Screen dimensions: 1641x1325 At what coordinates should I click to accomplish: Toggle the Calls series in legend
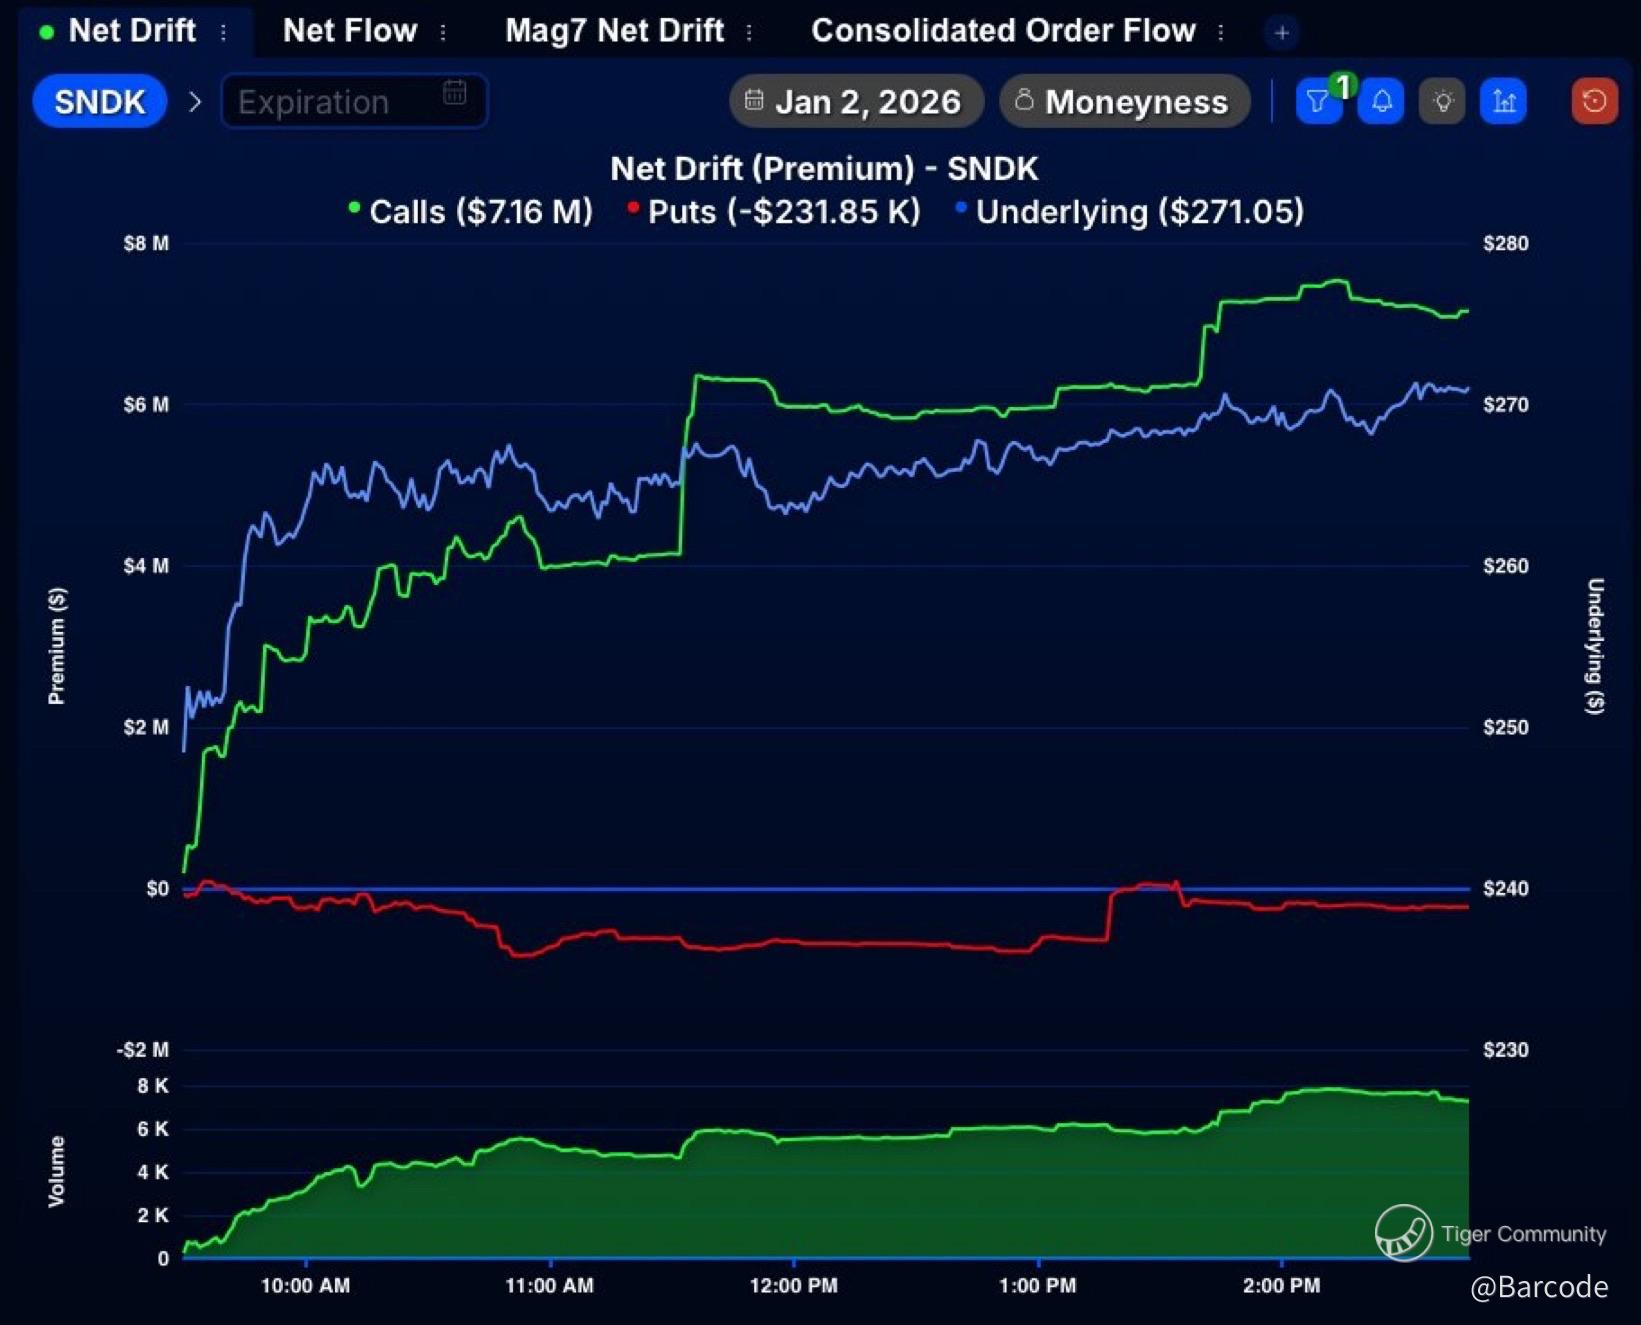[x=470, y=212]
